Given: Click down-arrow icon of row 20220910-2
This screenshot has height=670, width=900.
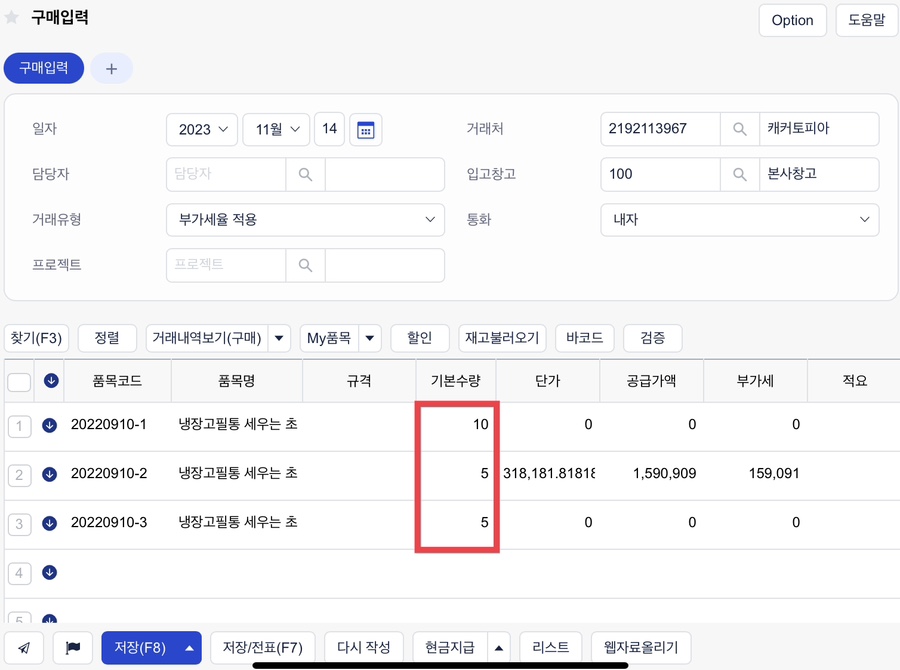Looking at the screenshot, I should point(49,474).
